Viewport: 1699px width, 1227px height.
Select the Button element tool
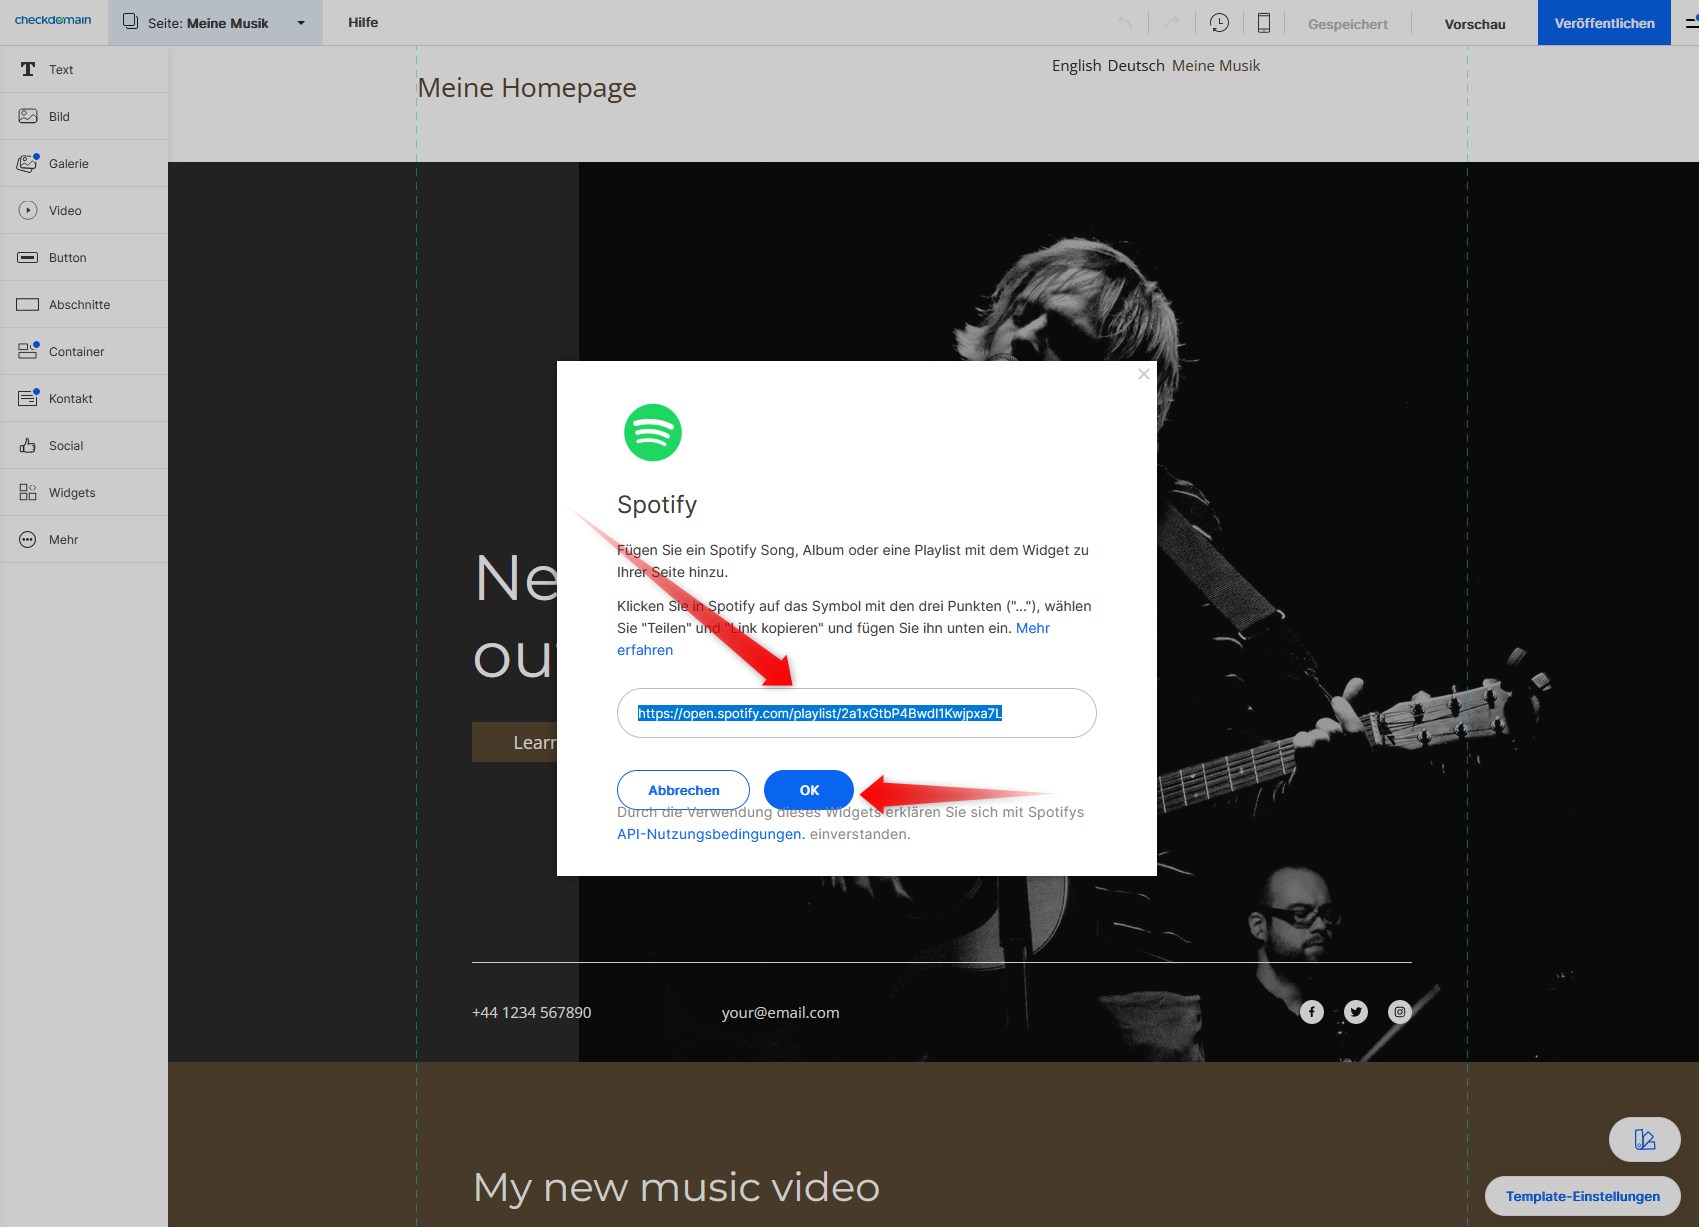pos(67,257)
